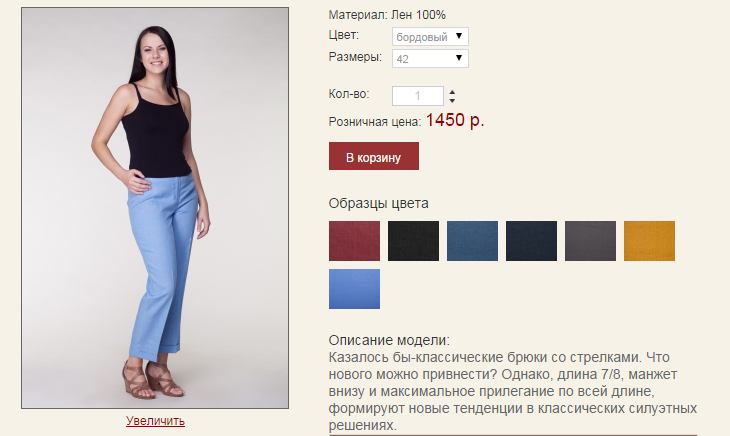Click the Описание модели description heading

point(389,340)
